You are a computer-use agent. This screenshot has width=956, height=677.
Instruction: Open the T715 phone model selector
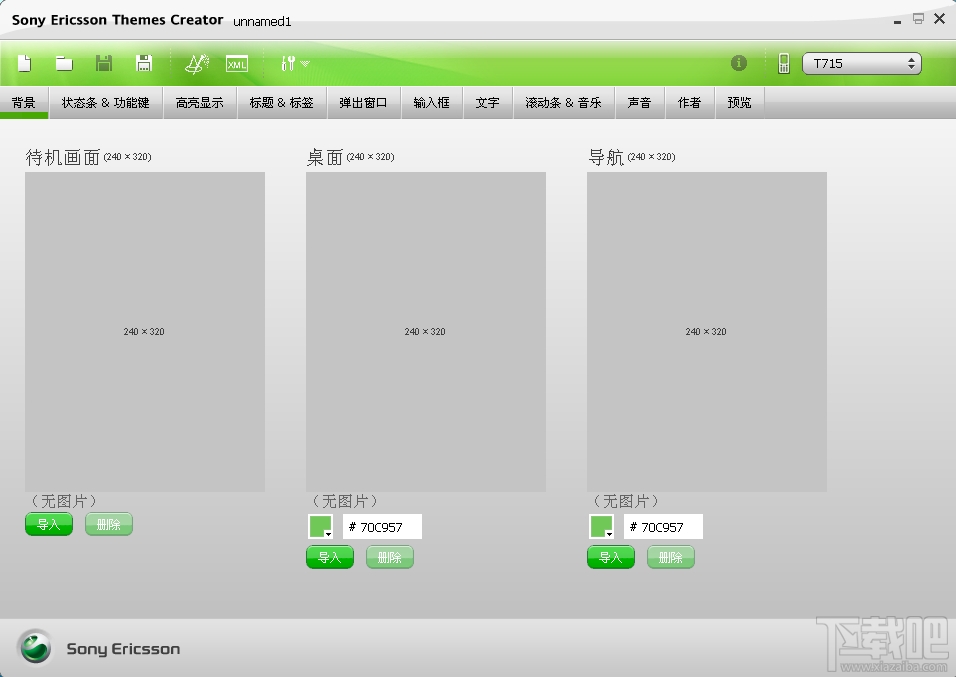(861, 63)
